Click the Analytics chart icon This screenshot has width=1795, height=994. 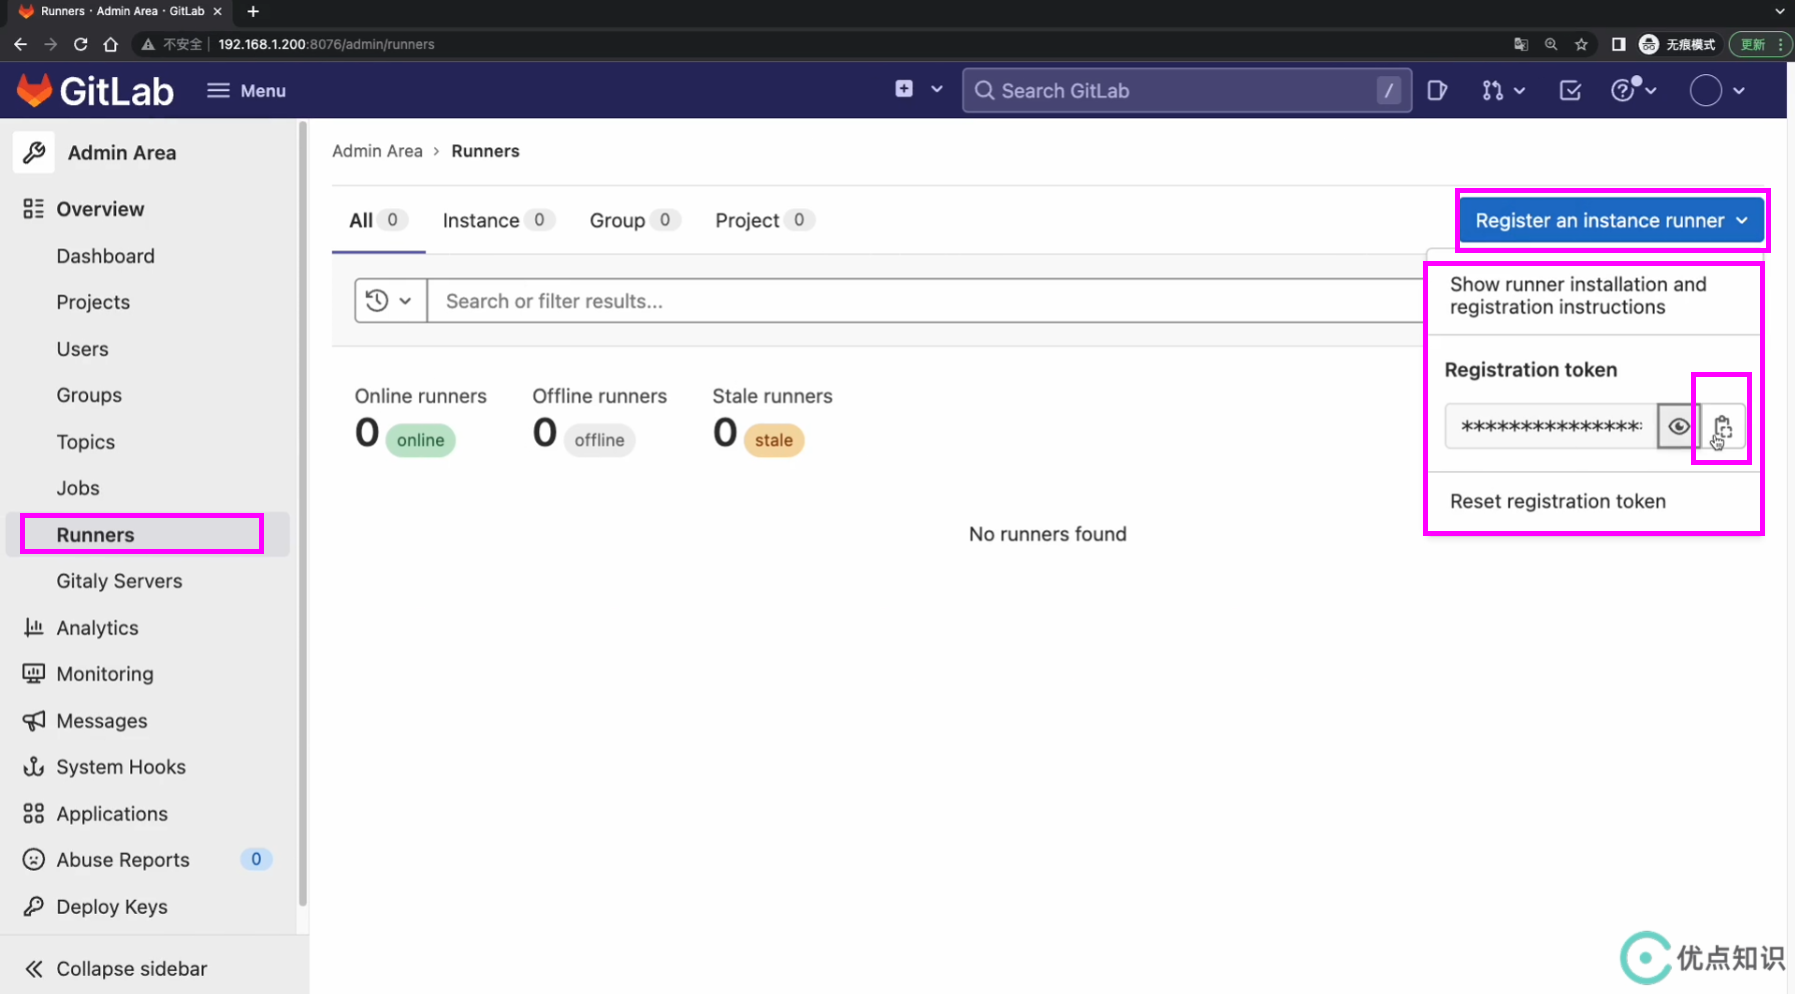pyautogui.click(x=33, y=628)
